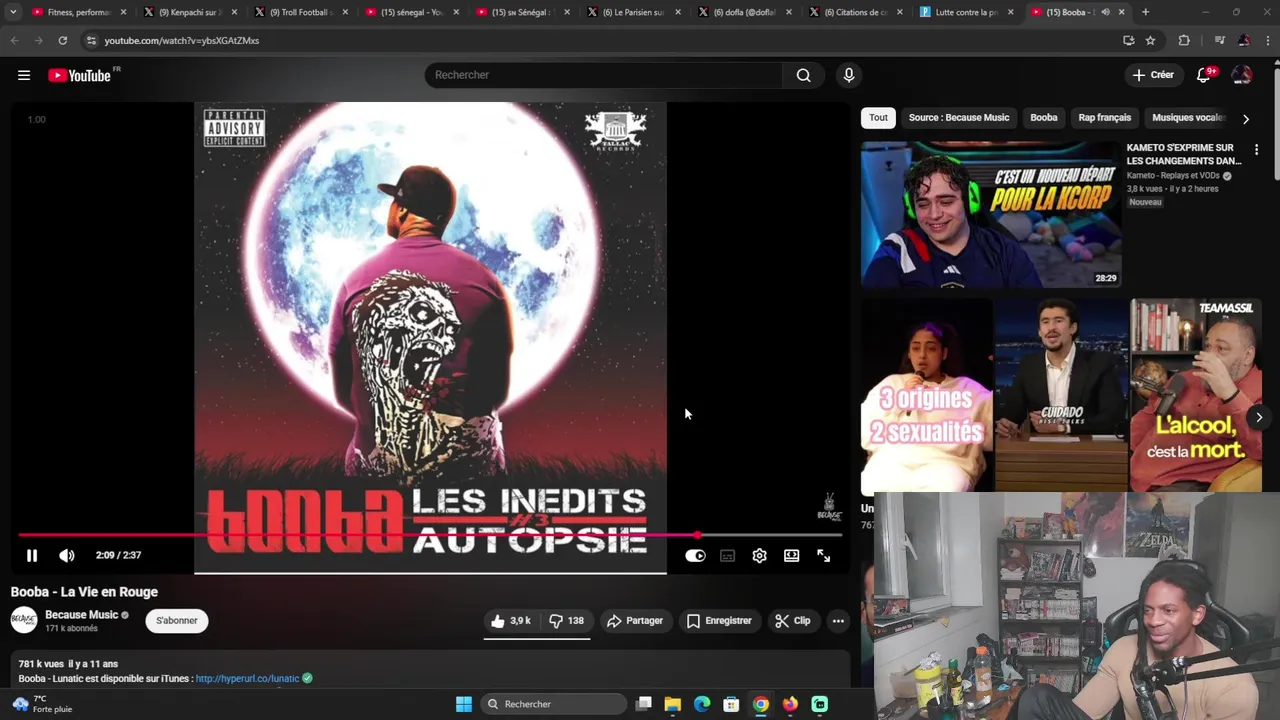
Task: Open Task View on the taskbar
Action: (644, 705)
